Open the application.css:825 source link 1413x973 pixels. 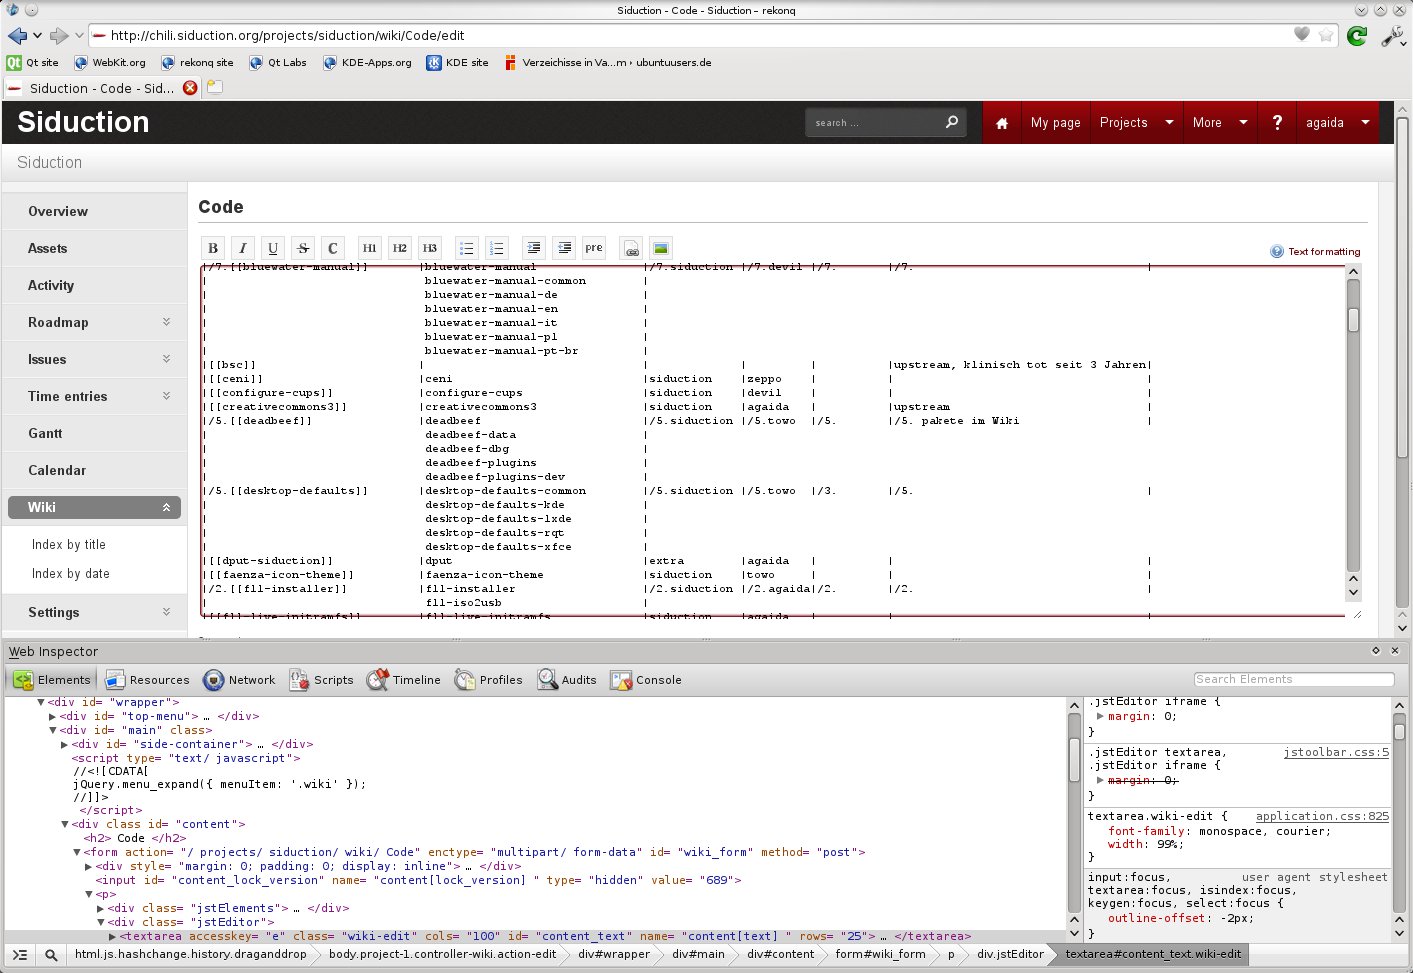click(1322, 816)
